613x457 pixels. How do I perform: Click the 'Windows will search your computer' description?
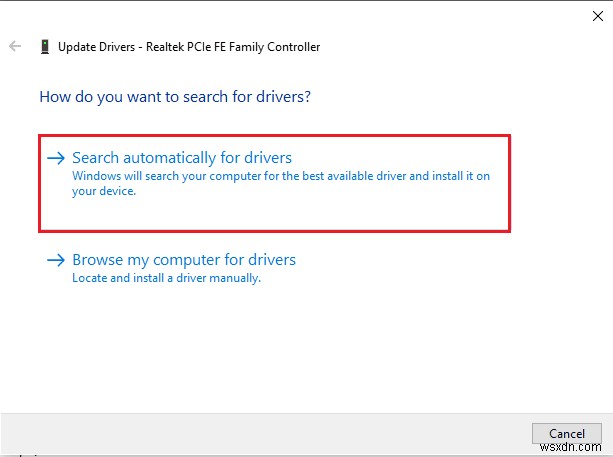tap(280, 177)
